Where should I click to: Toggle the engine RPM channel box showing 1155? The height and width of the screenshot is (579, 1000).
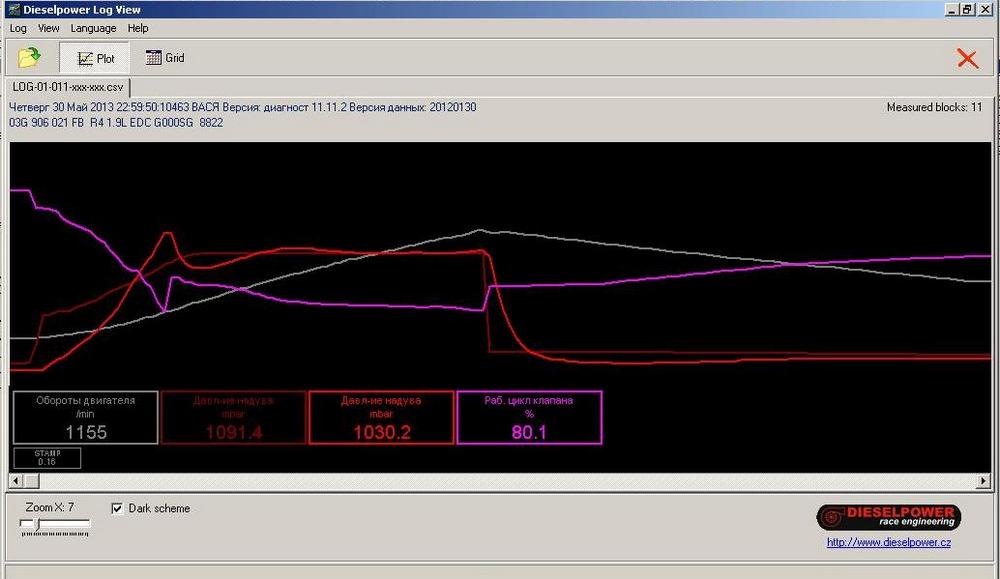[85, 417]
